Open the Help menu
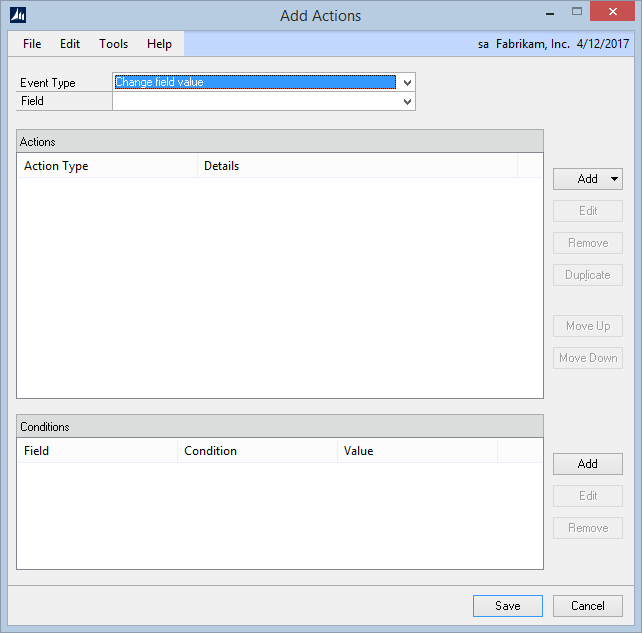 tap(159, 44)
